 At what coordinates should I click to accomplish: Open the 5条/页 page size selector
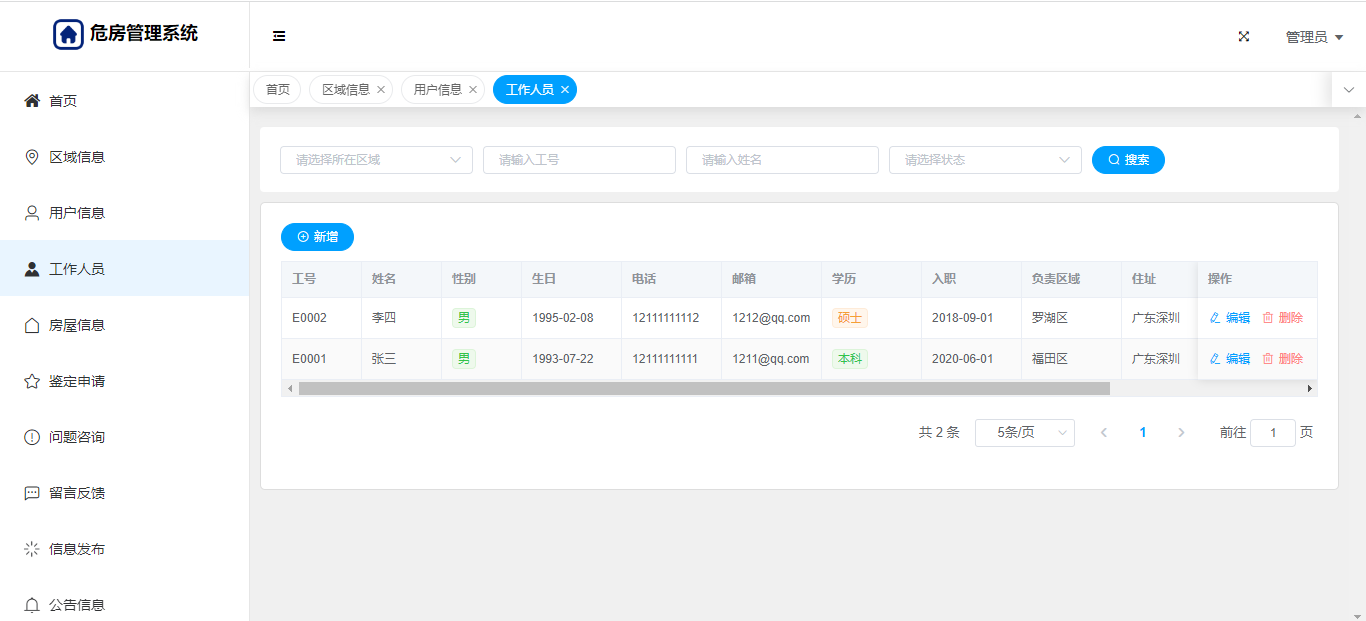point(1024,433)
